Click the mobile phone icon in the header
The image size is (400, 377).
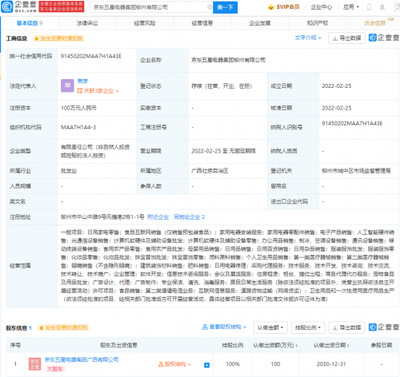pyautogui.click(x=369, y=7)
